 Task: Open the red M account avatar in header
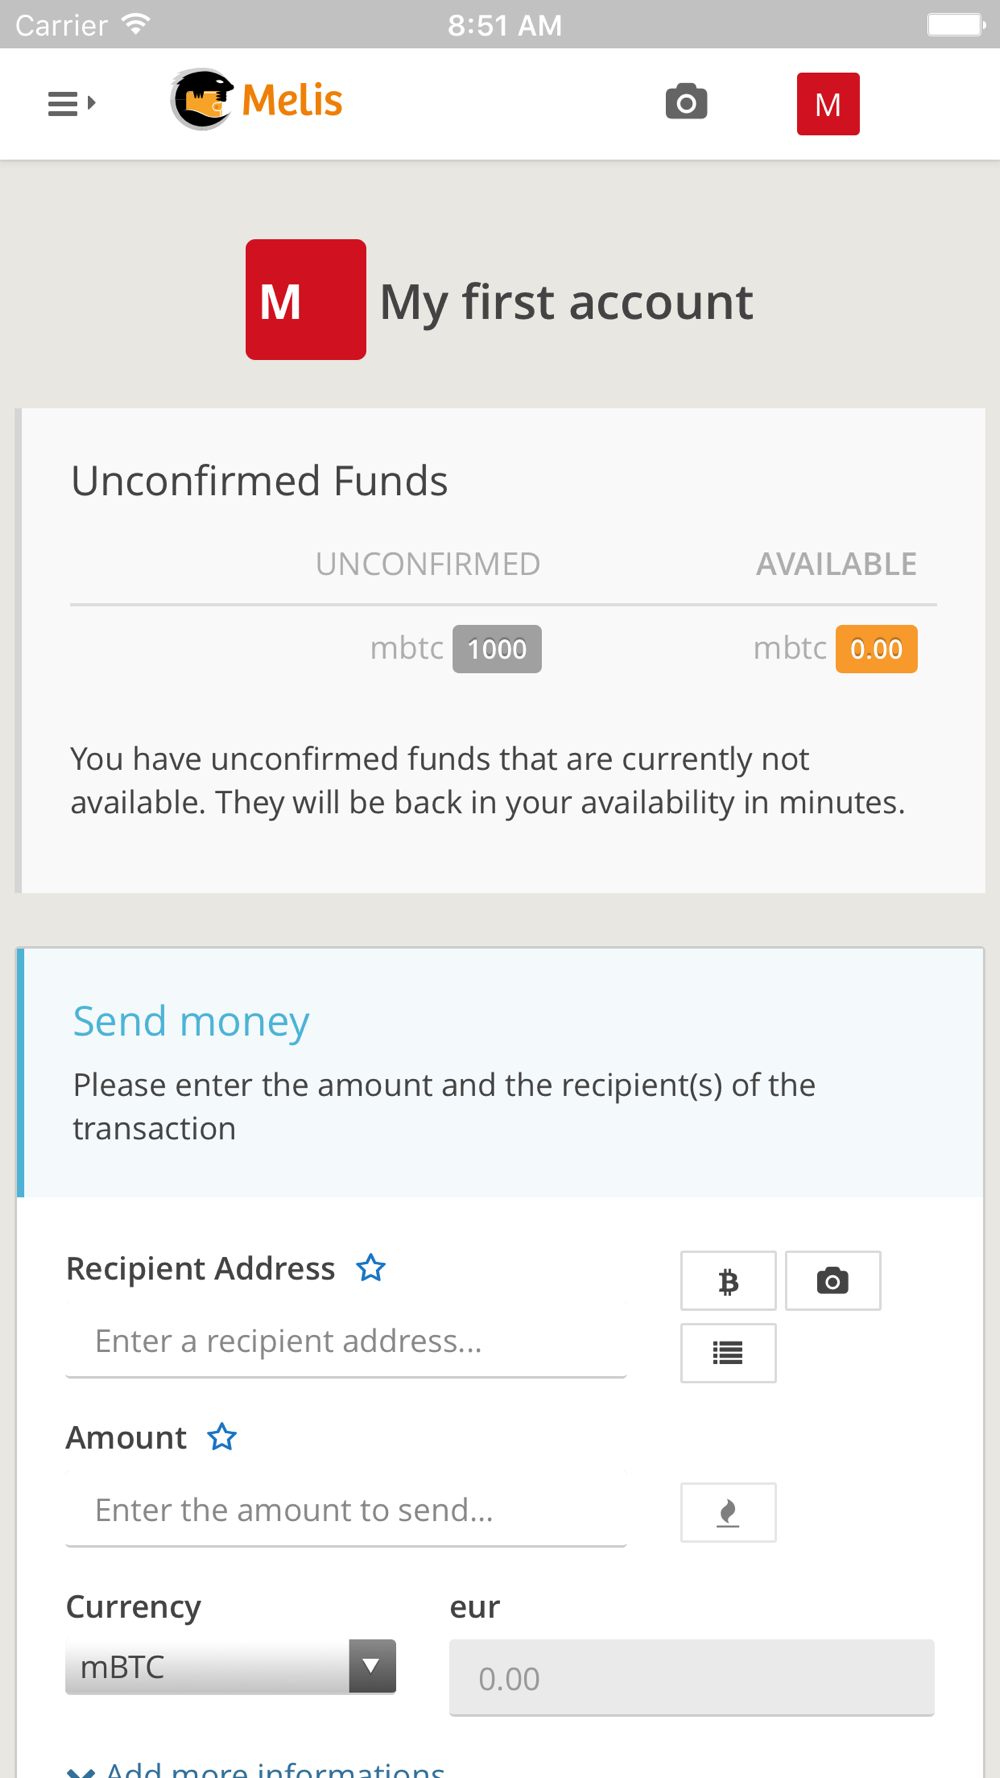(827, 104)
